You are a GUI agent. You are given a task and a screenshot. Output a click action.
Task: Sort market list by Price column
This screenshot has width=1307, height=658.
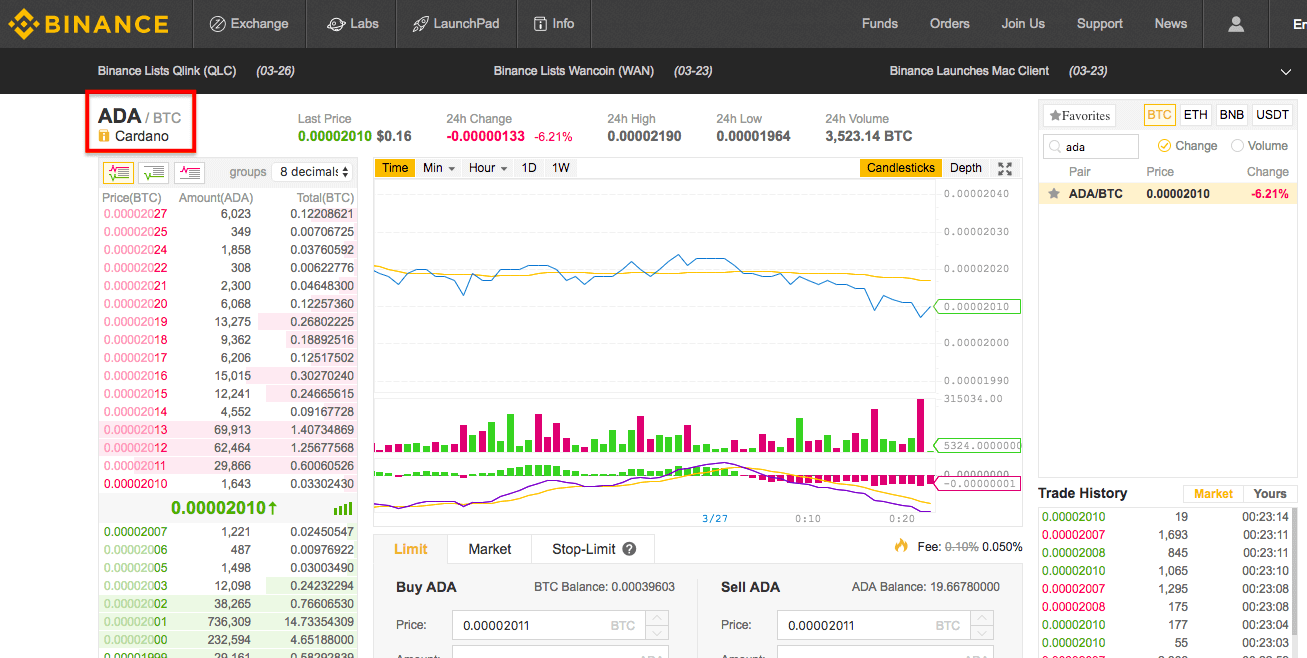click(1160, 172)
